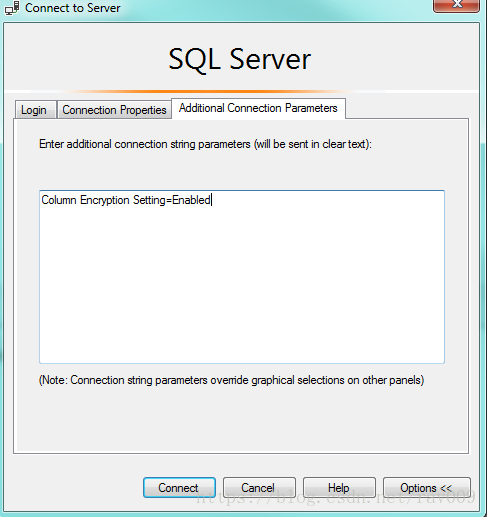This screenshot has width=487, height=517.
Task: Click 'Column Encryption Setting=Enabled' text
Action: tap(126, 200)
